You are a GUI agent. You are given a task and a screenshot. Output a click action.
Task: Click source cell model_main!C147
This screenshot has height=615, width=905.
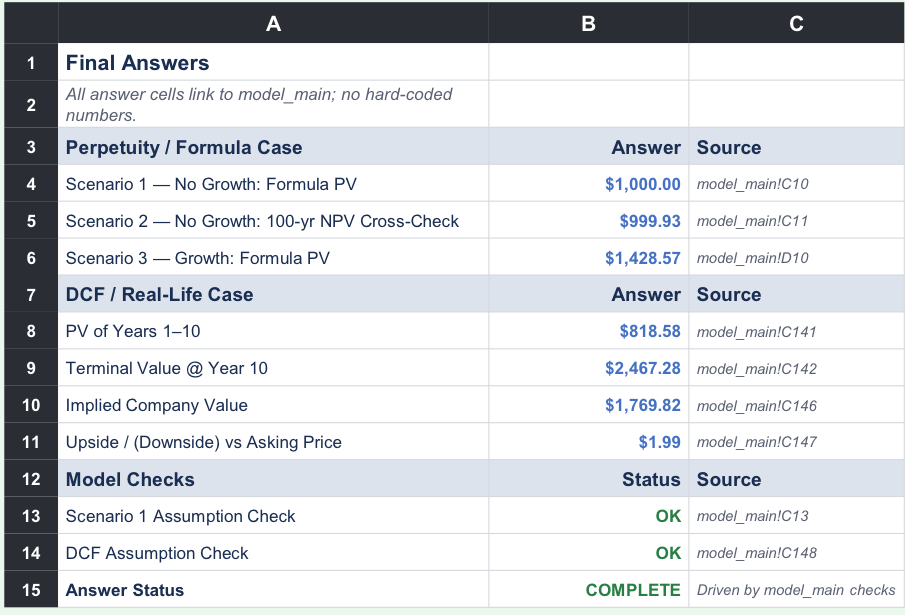coord(796,442)
